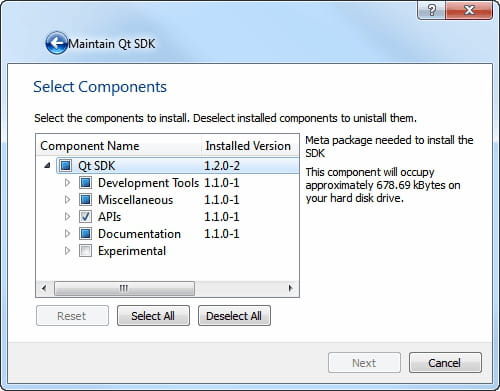500x391 pixels.
Task: Select the Development Tools row label
Action: (148, 183)
